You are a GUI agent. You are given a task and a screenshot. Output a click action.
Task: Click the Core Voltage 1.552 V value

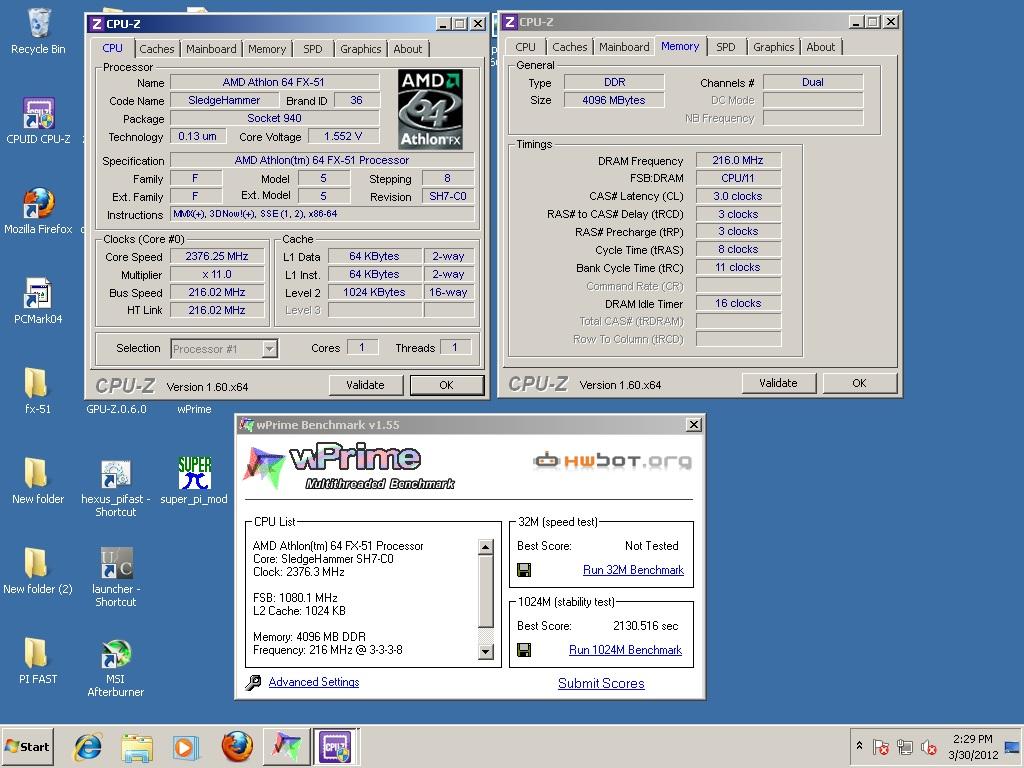(343, 136)
